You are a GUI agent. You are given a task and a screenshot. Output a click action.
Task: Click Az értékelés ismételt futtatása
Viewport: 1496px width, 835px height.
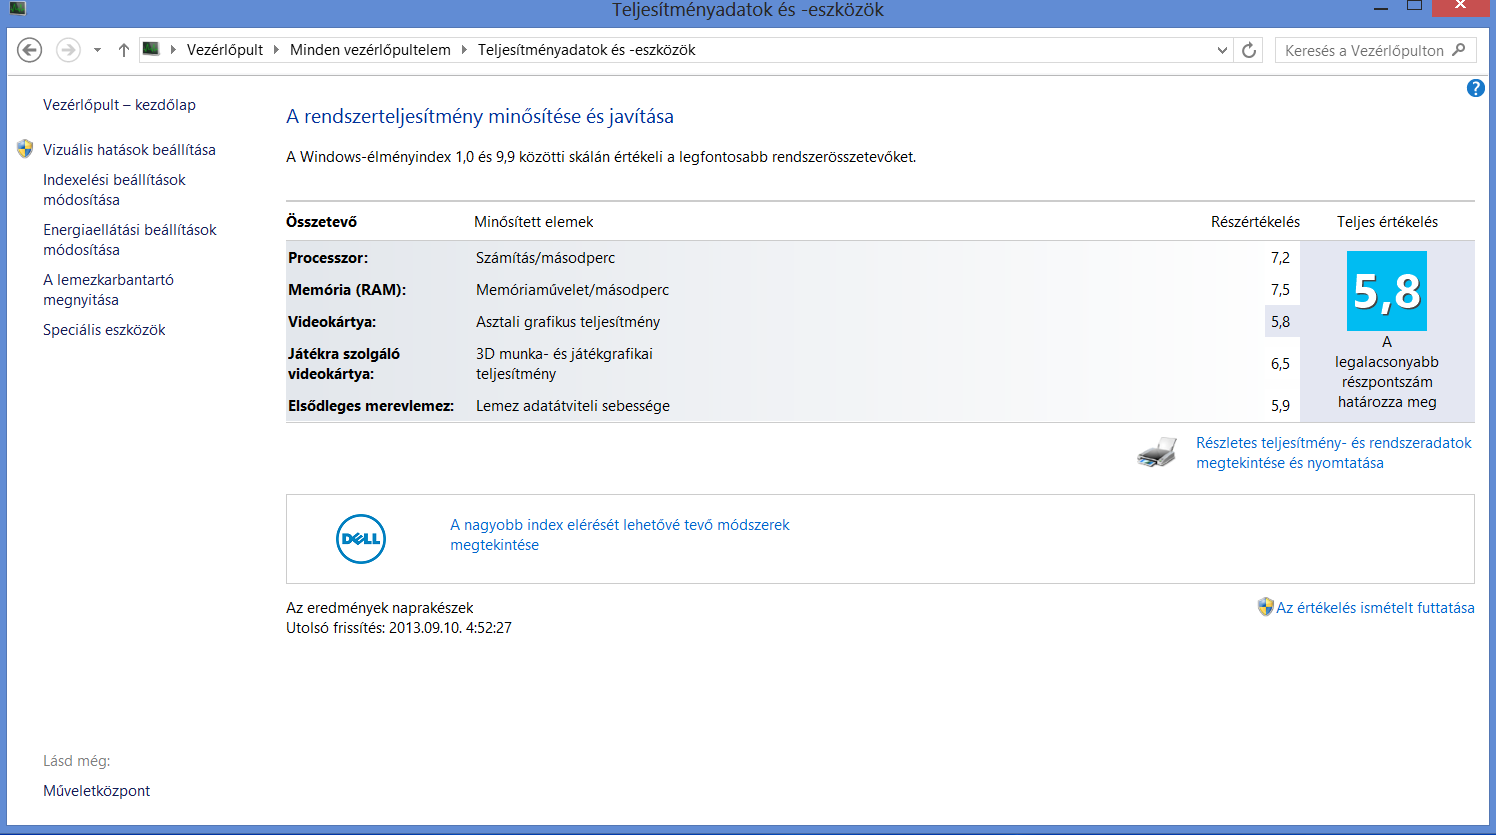(x=1375, y=608)
